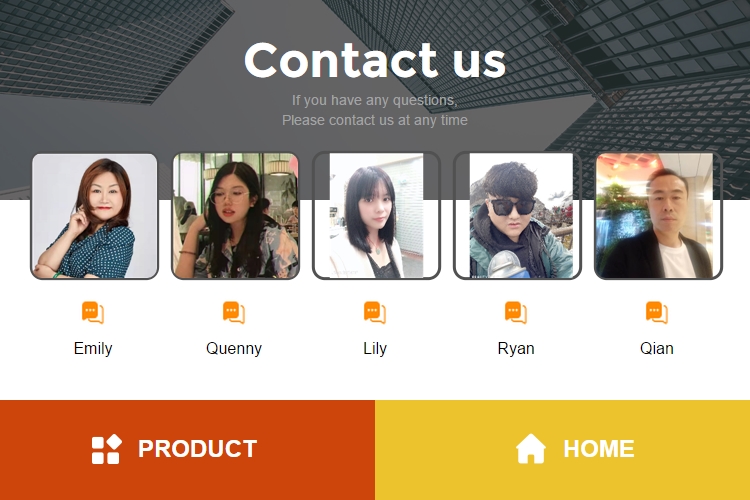This screenshot has width=750, height=500.
Task: Click the Emily name label
Action: pyautogui.click(x=93, y=349)
